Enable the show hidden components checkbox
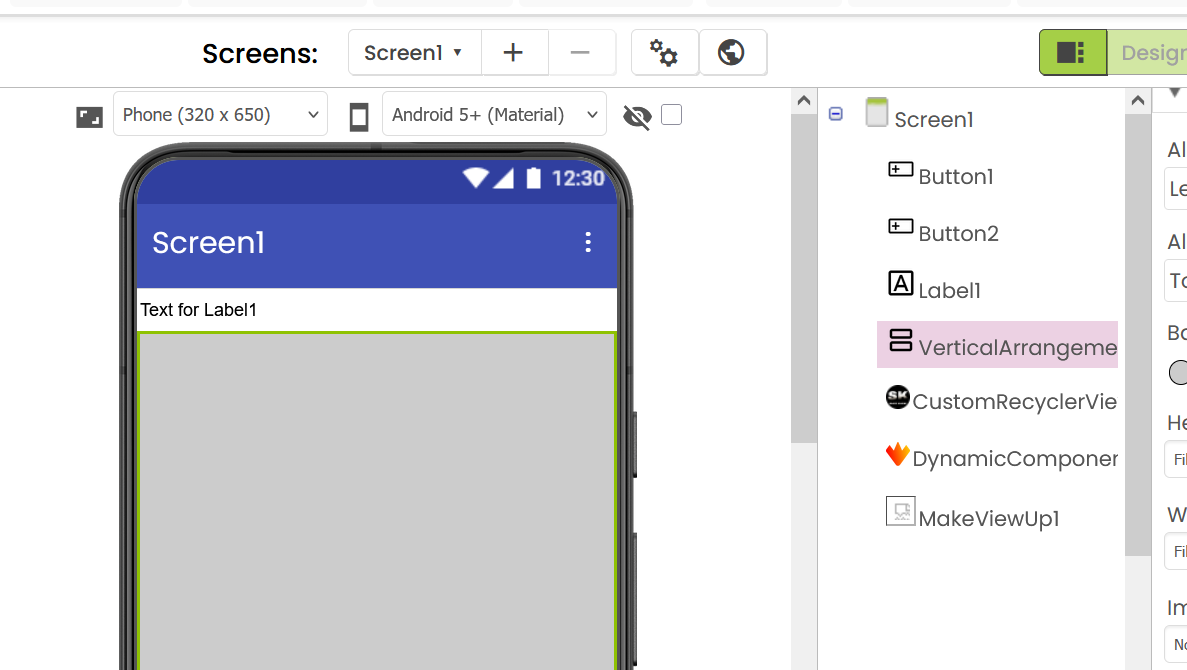 (671, 115)
